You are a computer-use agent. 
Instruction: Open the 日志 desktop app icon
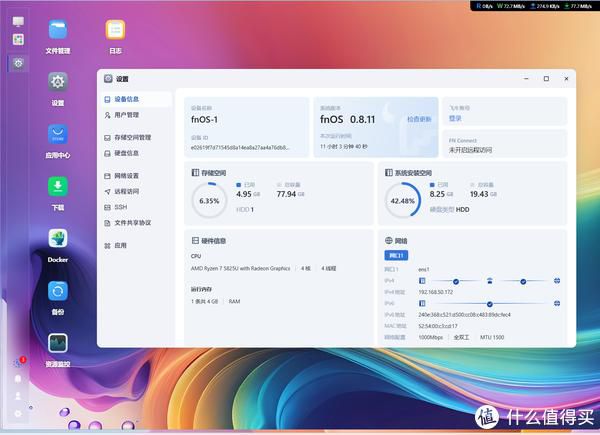115,30
